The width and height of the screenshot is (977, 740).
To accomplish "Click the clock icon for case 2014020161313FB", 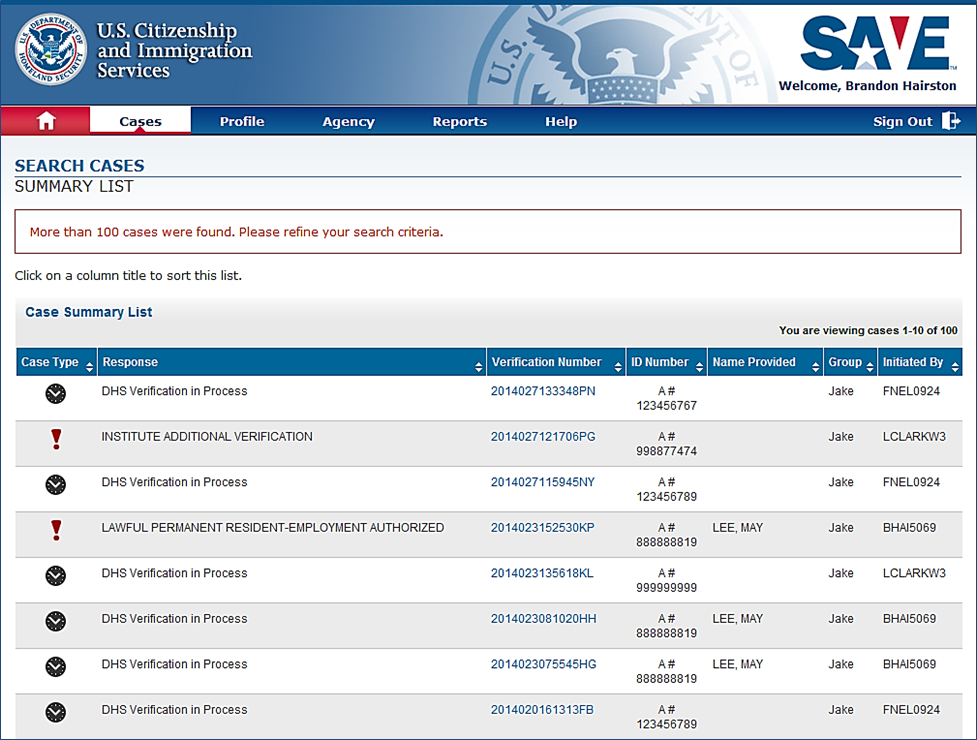I will point(55,711).
